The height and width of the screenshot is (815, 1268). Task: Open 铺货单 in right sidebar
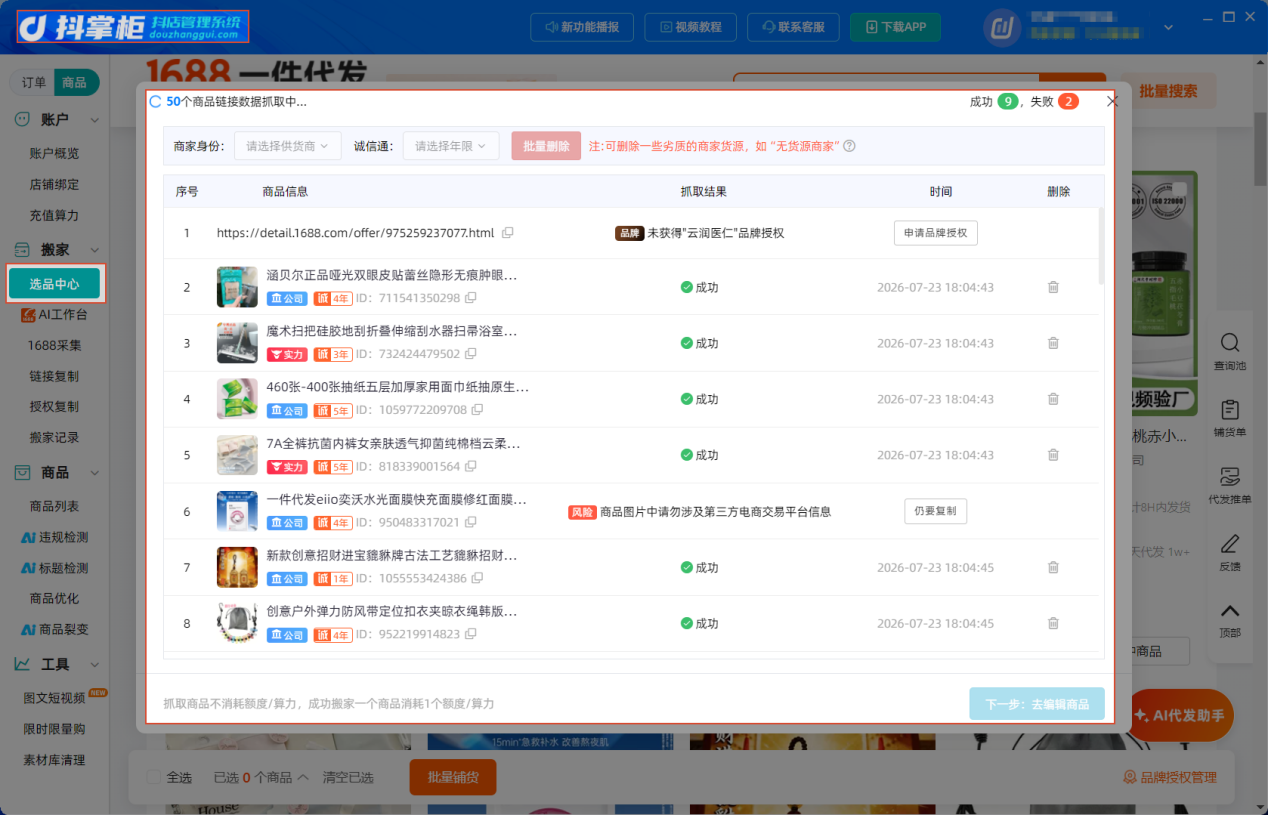1230,418
